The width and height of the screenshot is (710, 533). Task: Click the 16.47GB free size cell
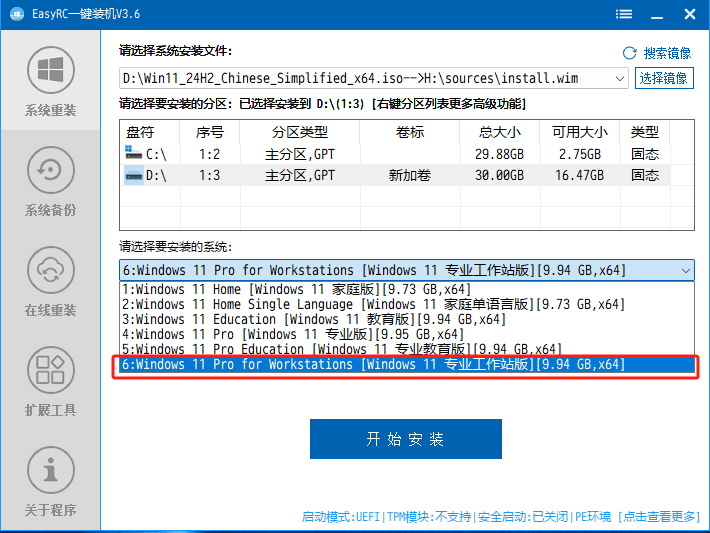[x=580, y=175]
